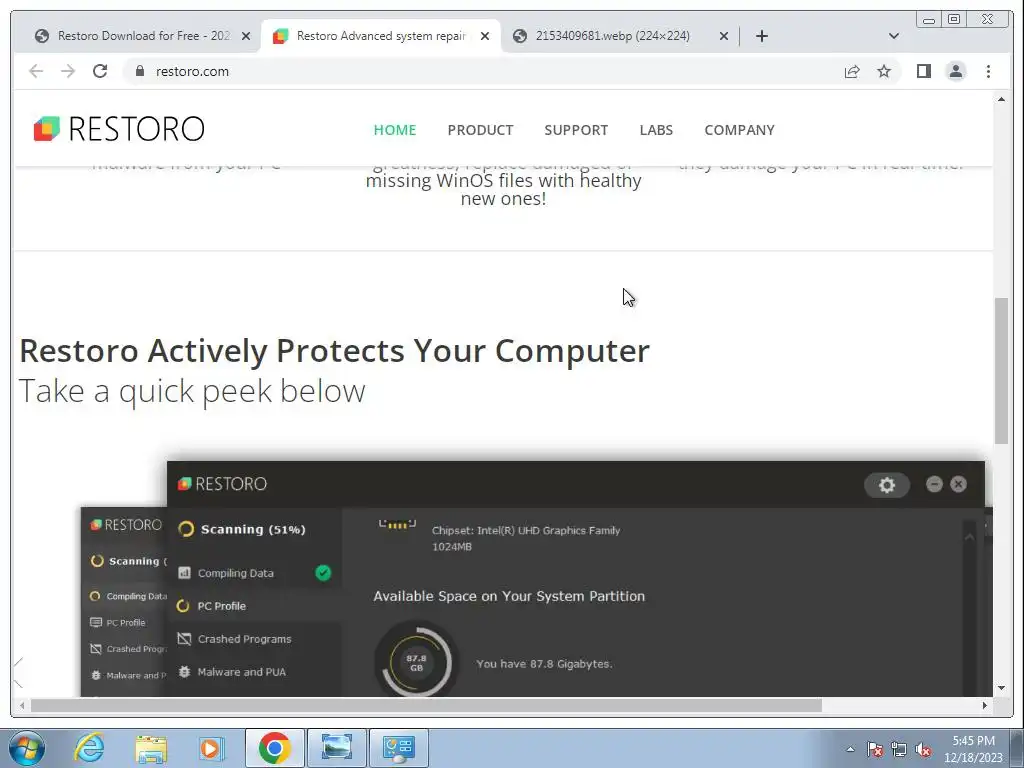Image resolution: width=1024 pixels, height=768 pixels.
Task: Click the page horizontal scrollbar thumb
Action: click(426, 705)
